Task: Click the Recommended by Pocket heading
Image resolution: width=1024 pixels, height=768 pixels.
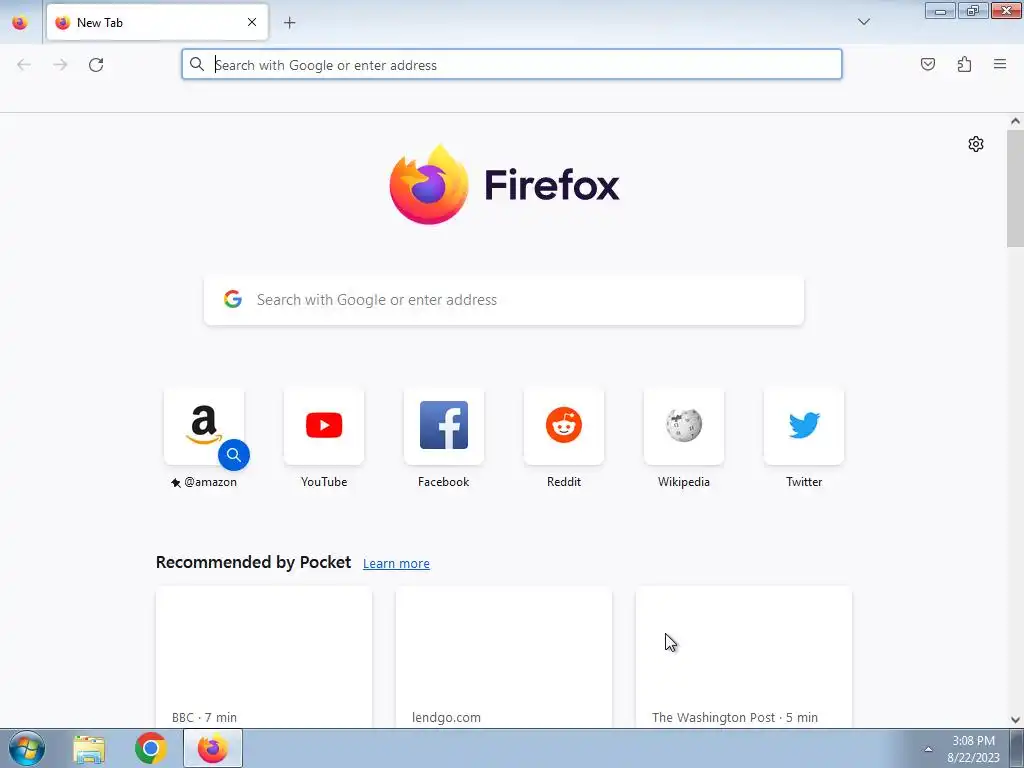Action: tap(253, 562)
